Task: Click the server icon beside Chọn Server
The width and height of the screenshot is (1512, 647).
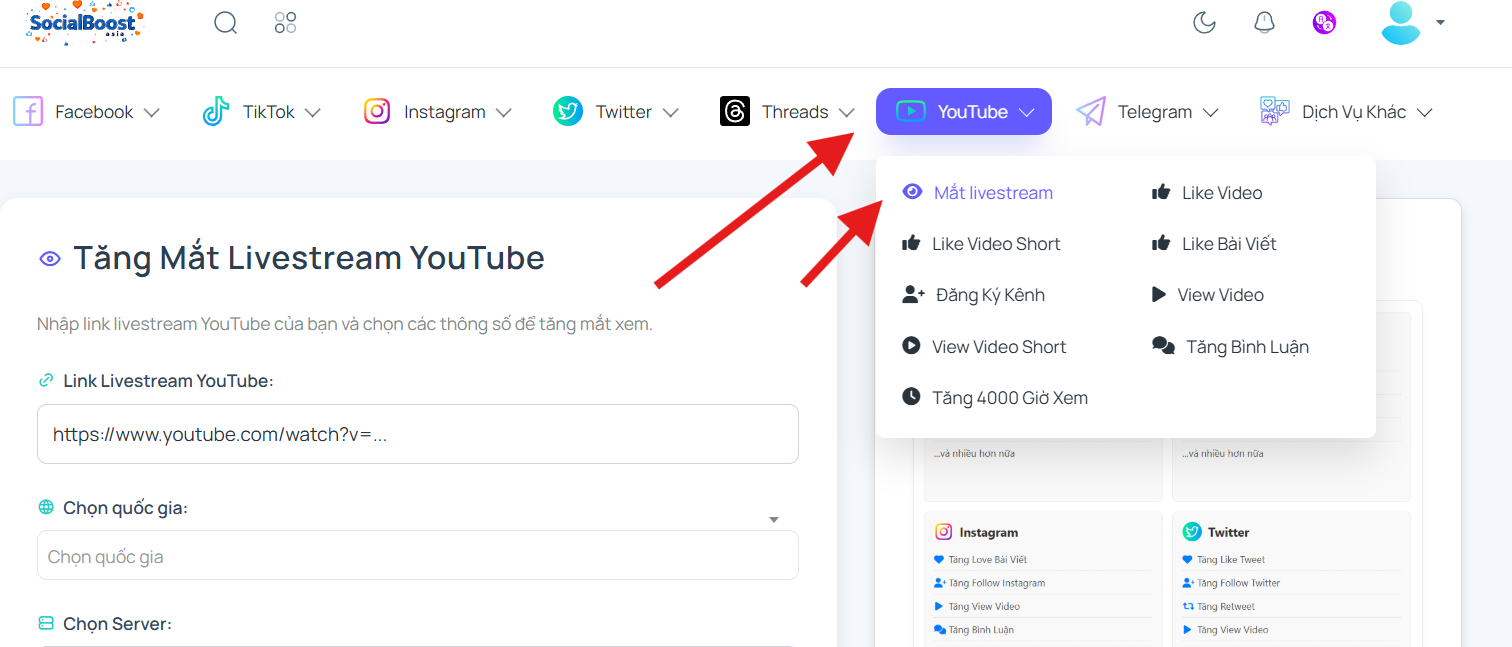Action: pyautogui.click(x=46, y=623)
